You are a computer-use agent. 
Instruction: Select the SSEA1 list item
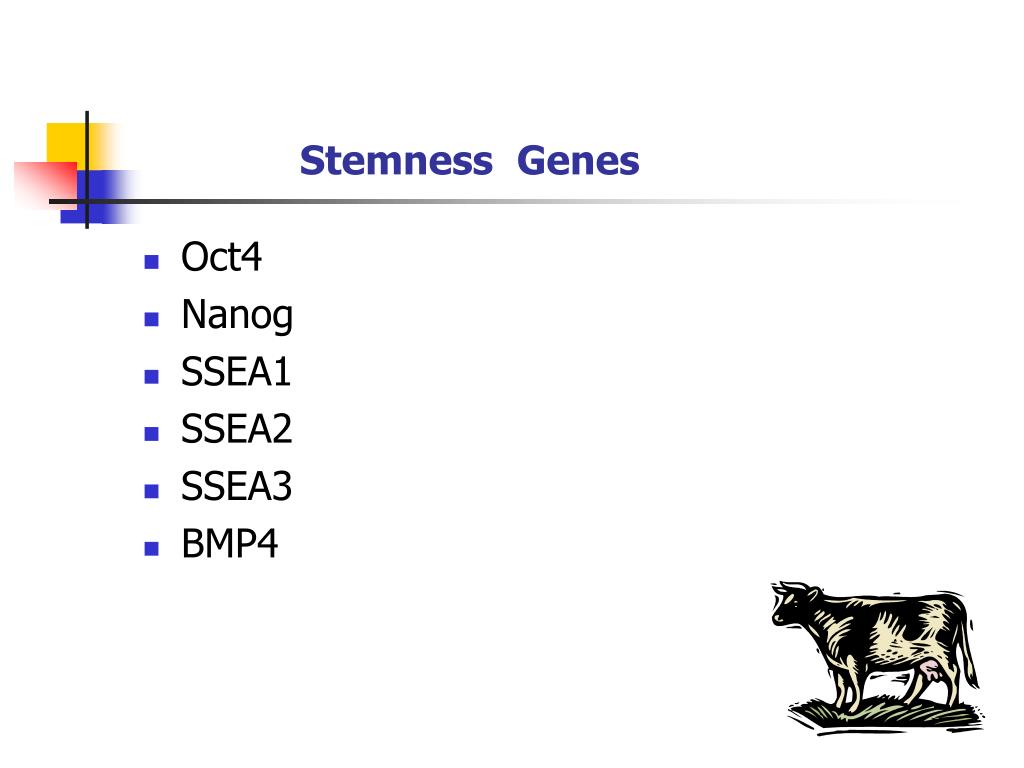236,372
